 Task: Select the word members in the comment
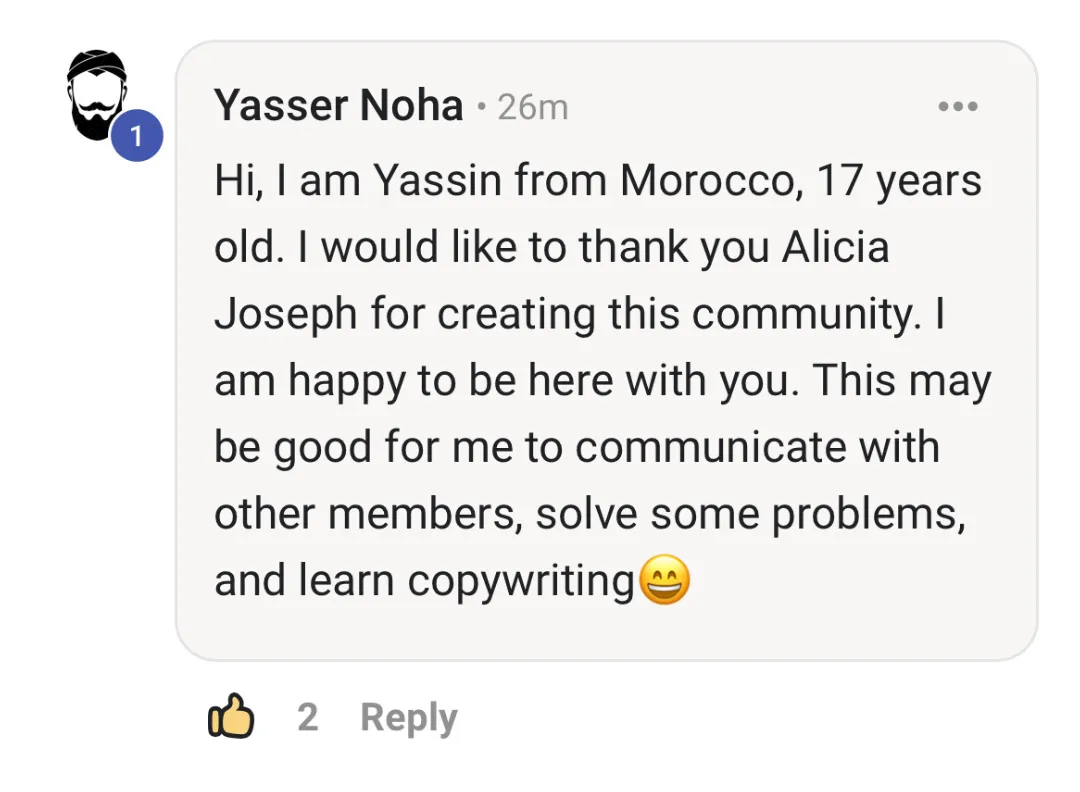click(x=426, y=515)
